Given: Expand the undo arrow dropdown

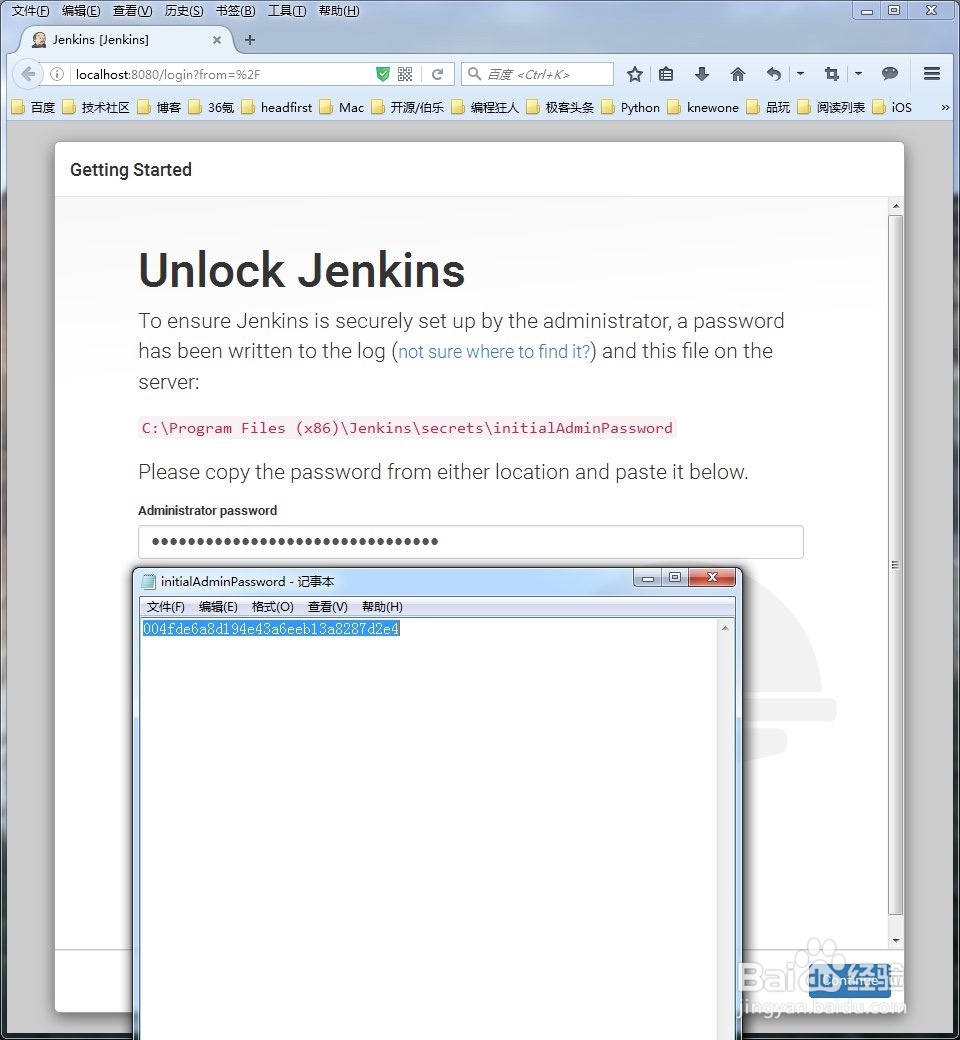Looking at the screenshot, I should tap(800, 74).
